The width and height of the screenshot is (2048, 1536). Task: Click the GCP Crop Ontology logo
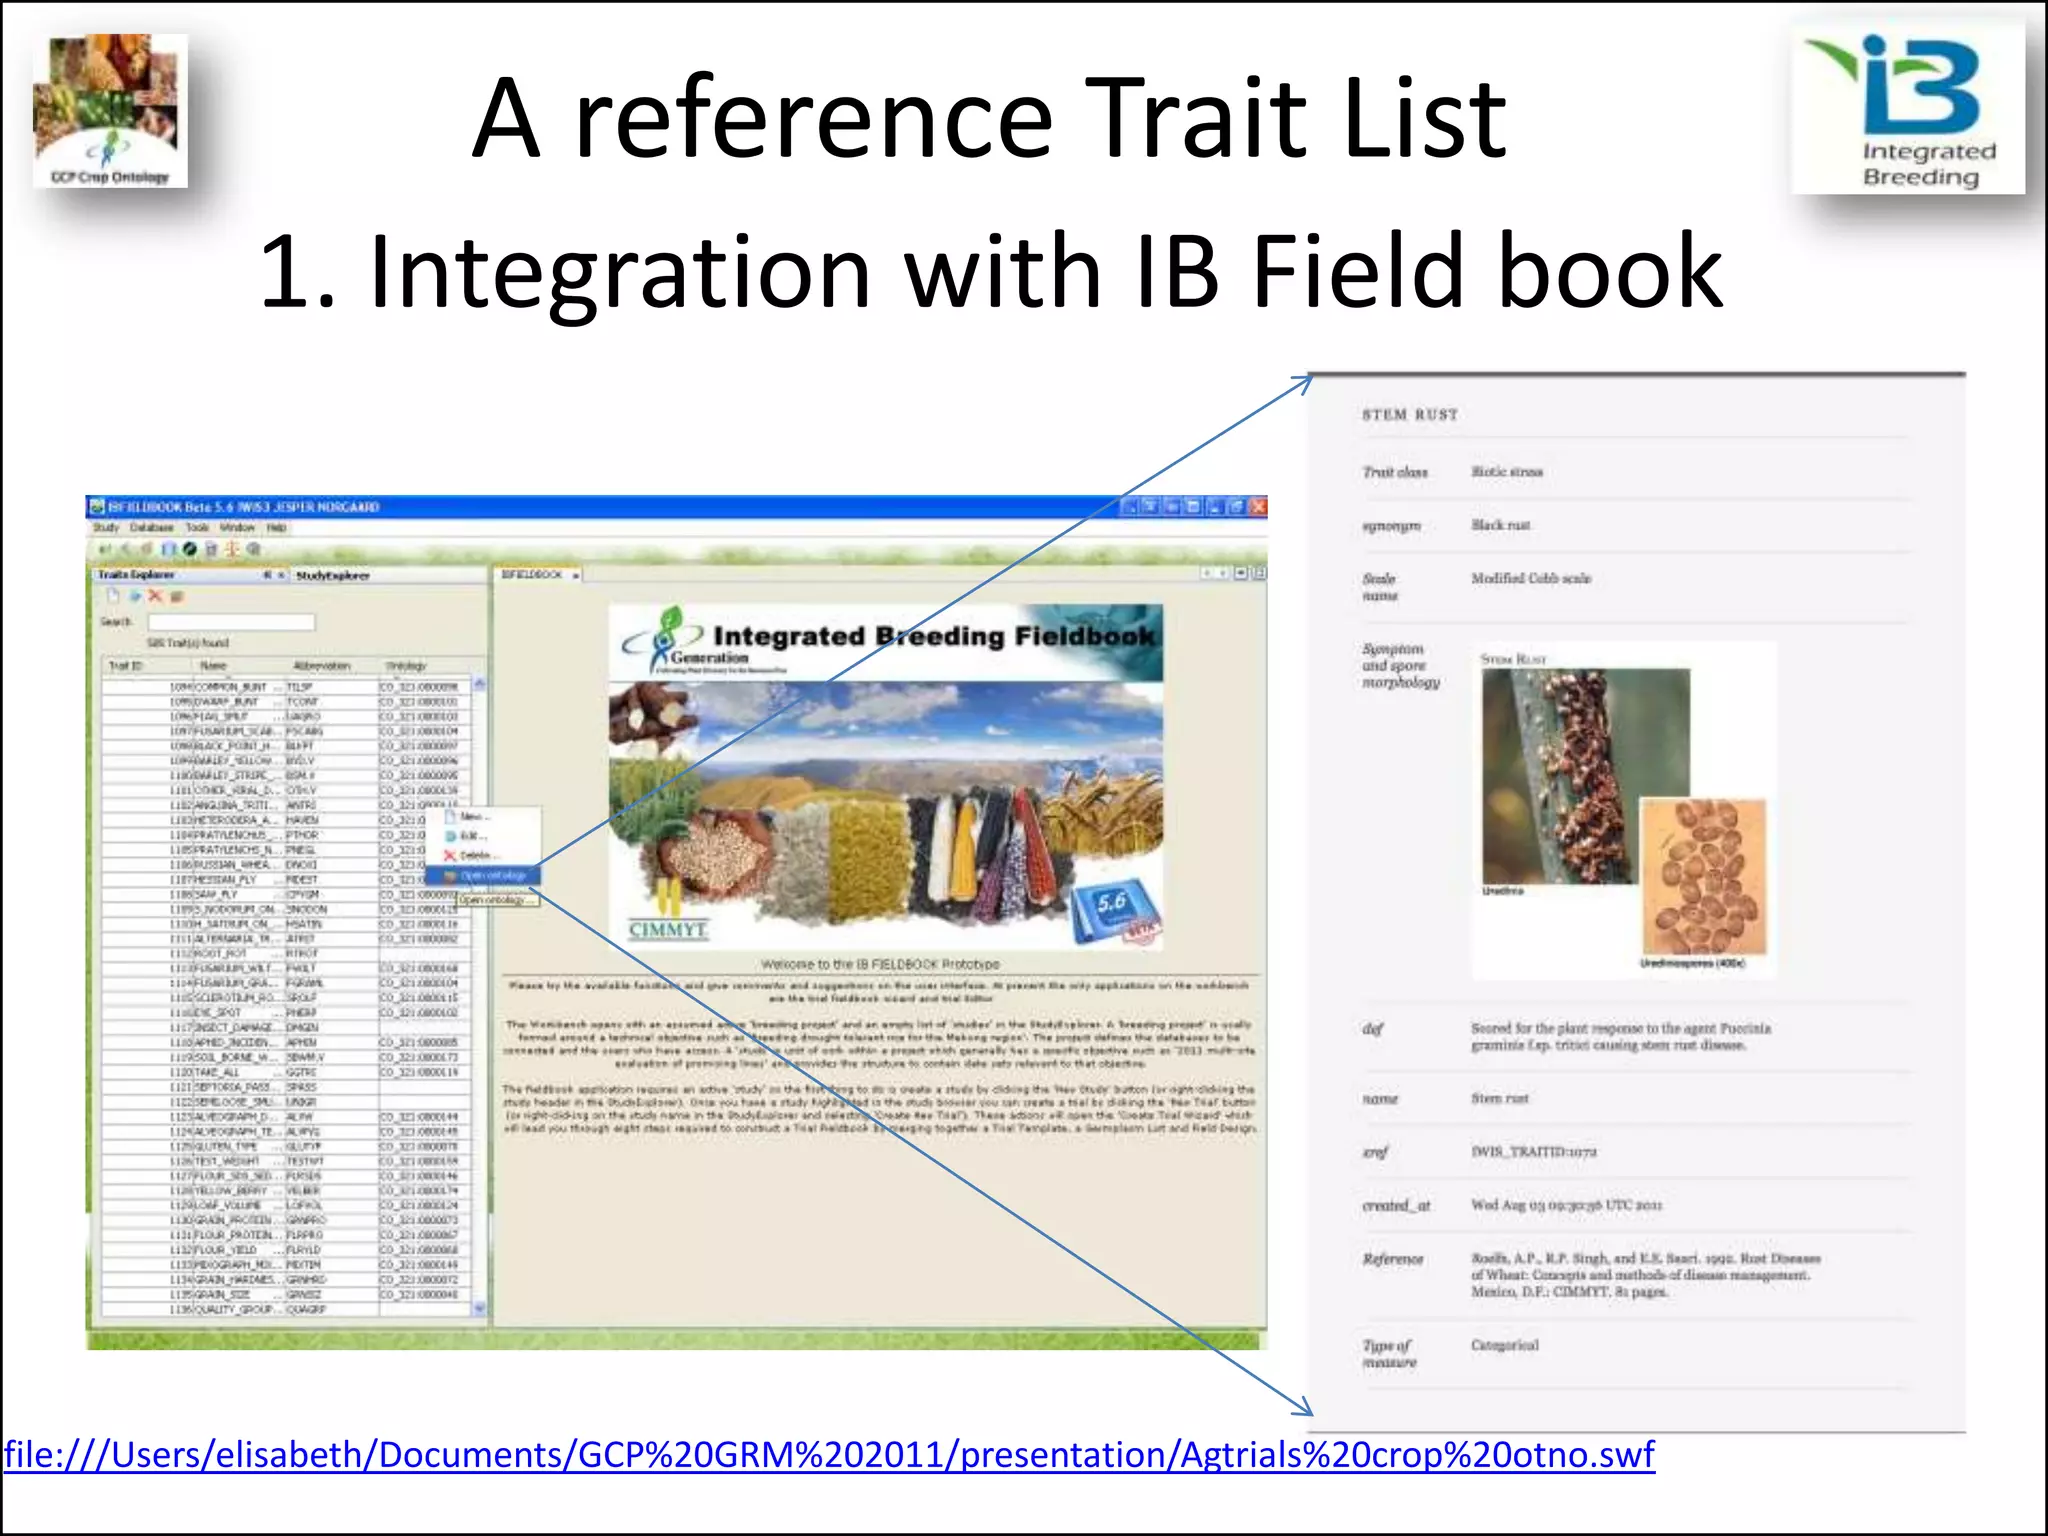click(110, 110)
